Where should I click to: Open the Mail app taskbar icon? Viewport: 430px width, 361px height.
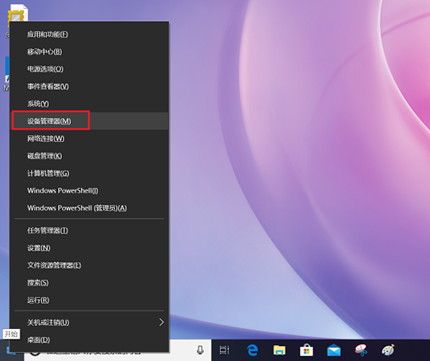tap(334, 351)
